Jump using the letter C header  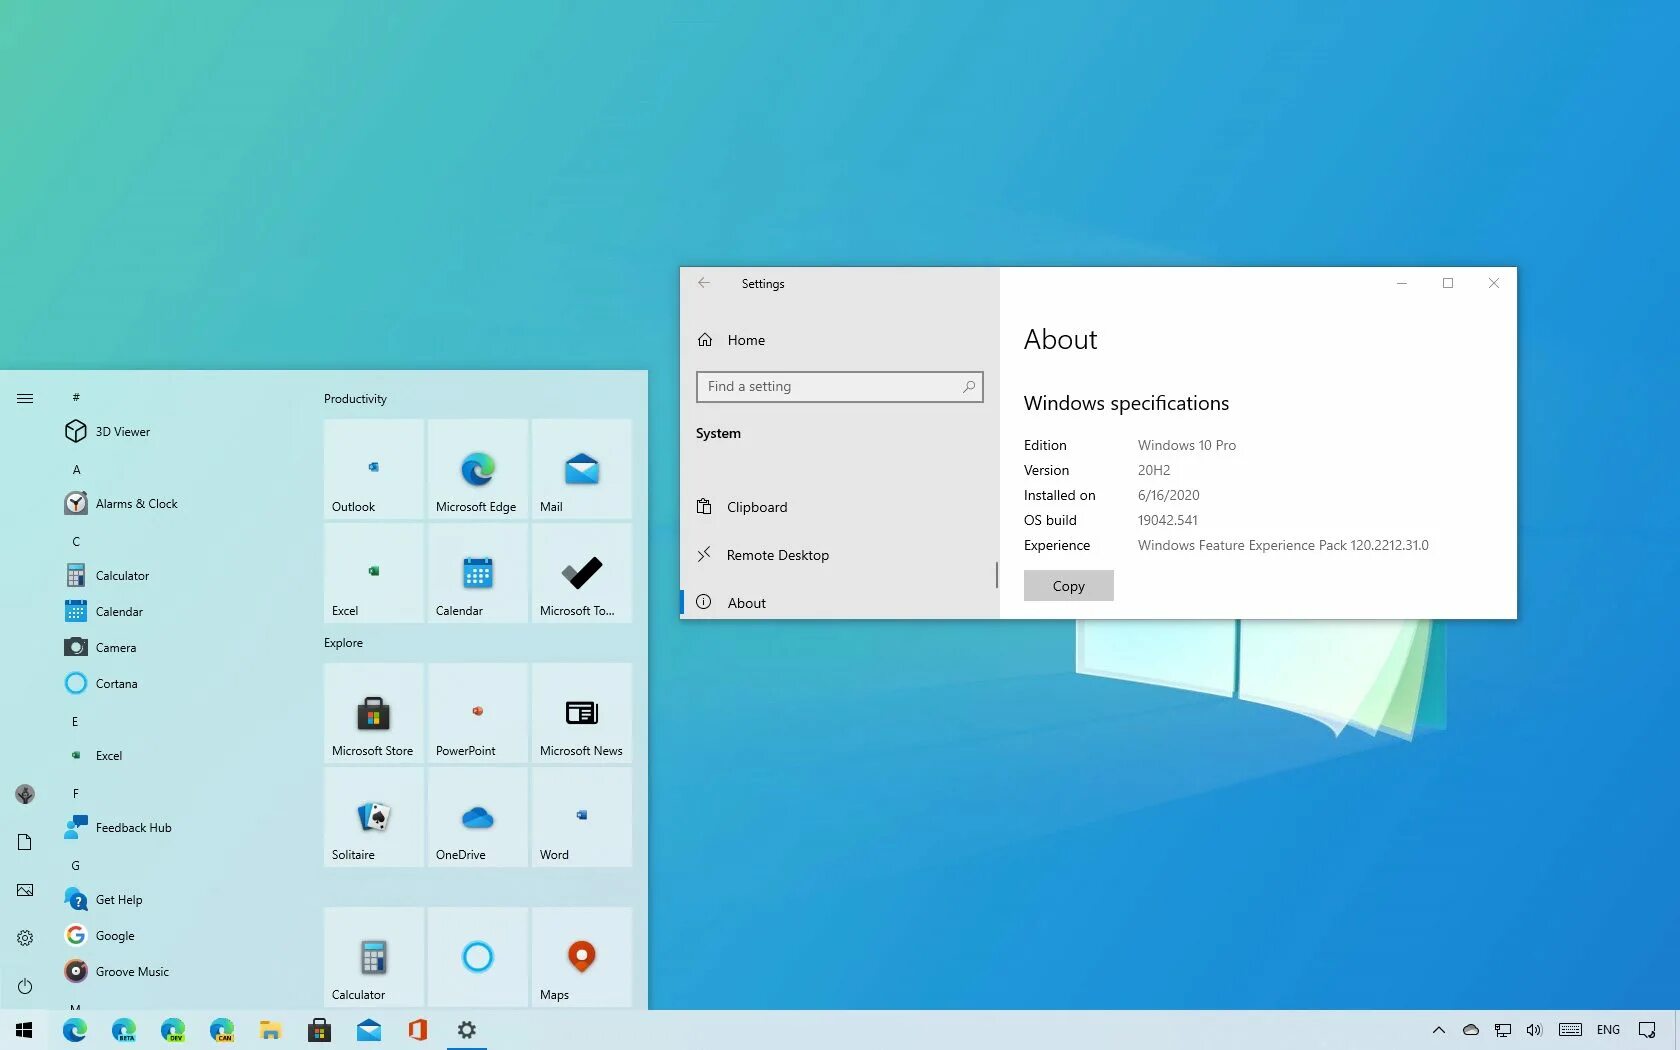coord(76,541)
